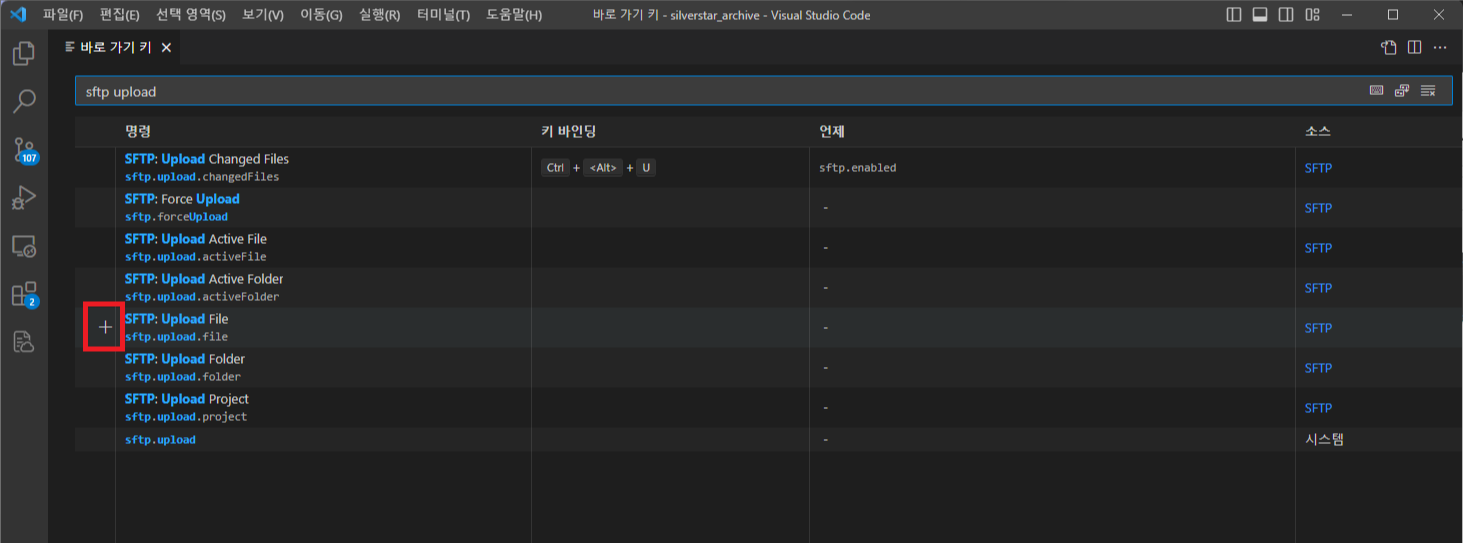This screenshot has width=1463, height=543.
Task: Close the 바로 가기 키 tab
Action: point(166,47)
